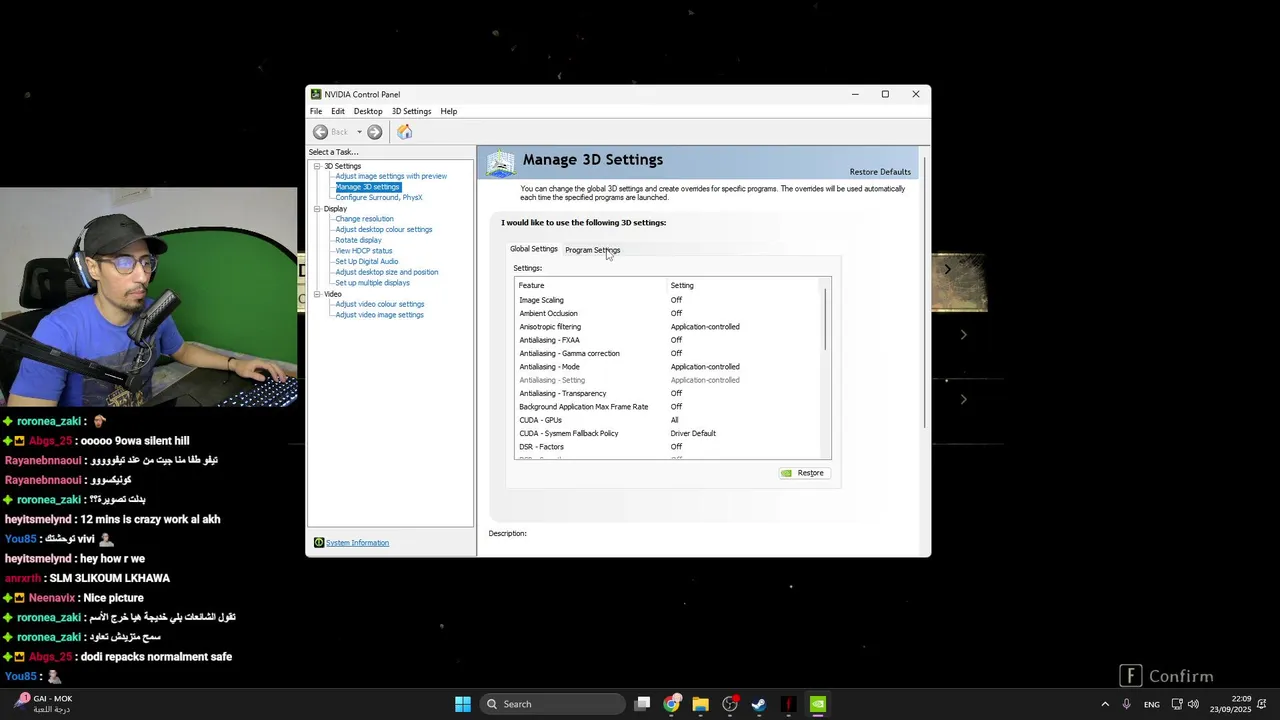Screen dimensions: 1280x720
Task: Select the Global Settings tab
Action: coord(534,249)
